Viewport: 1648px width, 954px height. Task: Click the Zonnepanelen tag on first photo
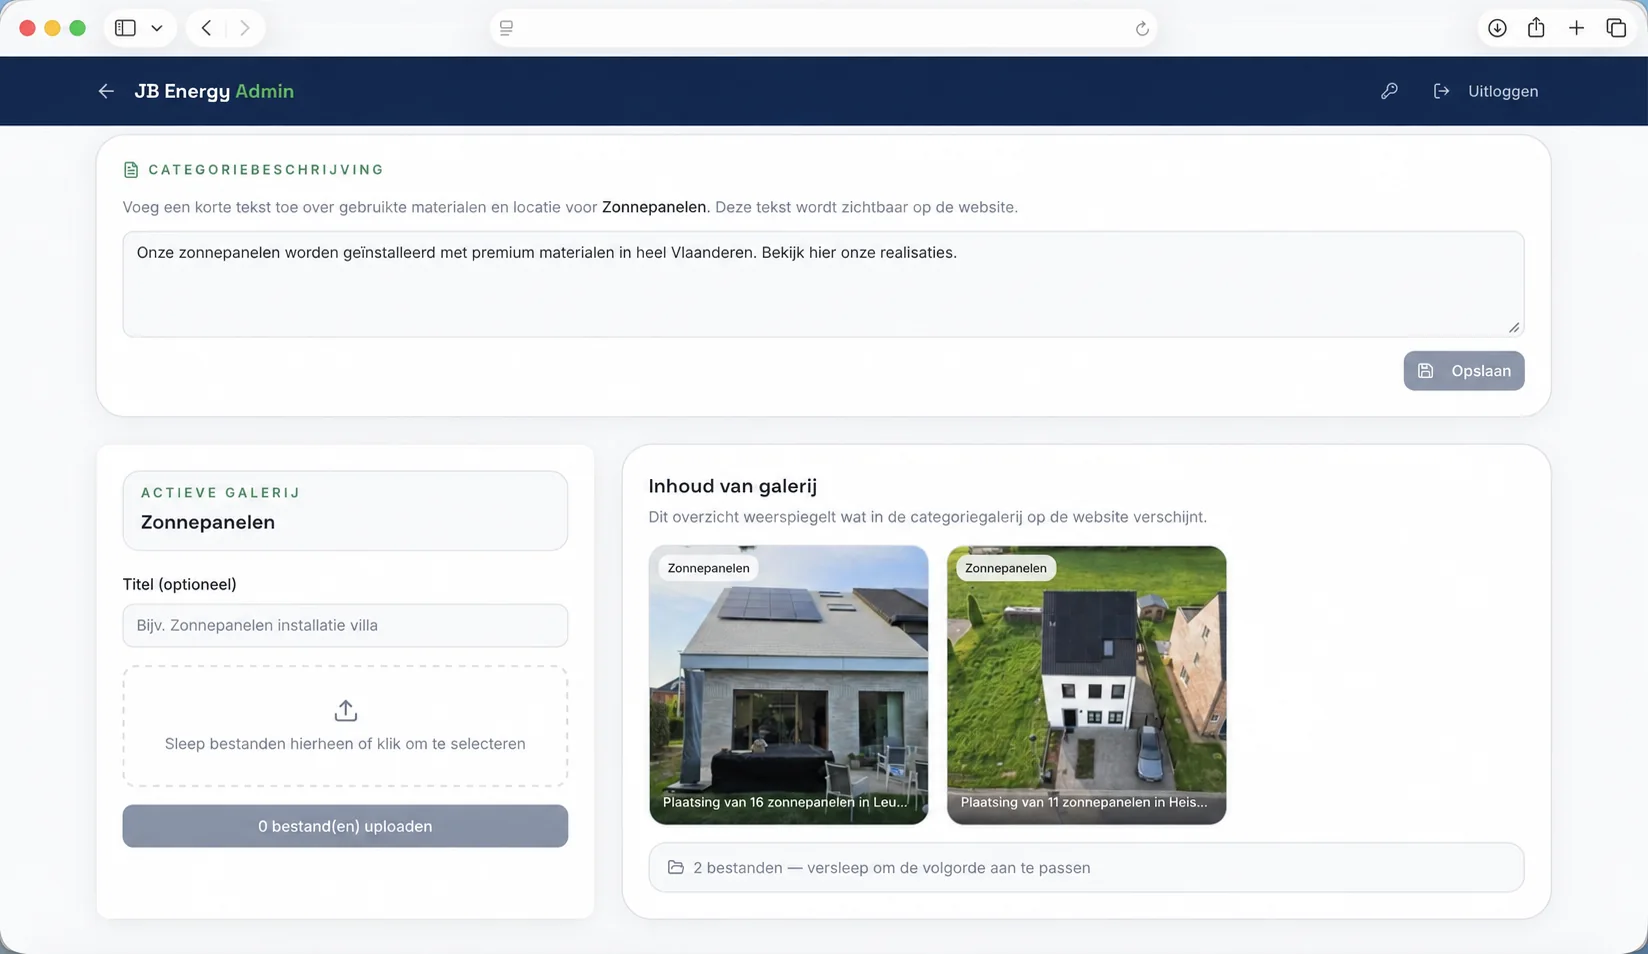point(708,568)
